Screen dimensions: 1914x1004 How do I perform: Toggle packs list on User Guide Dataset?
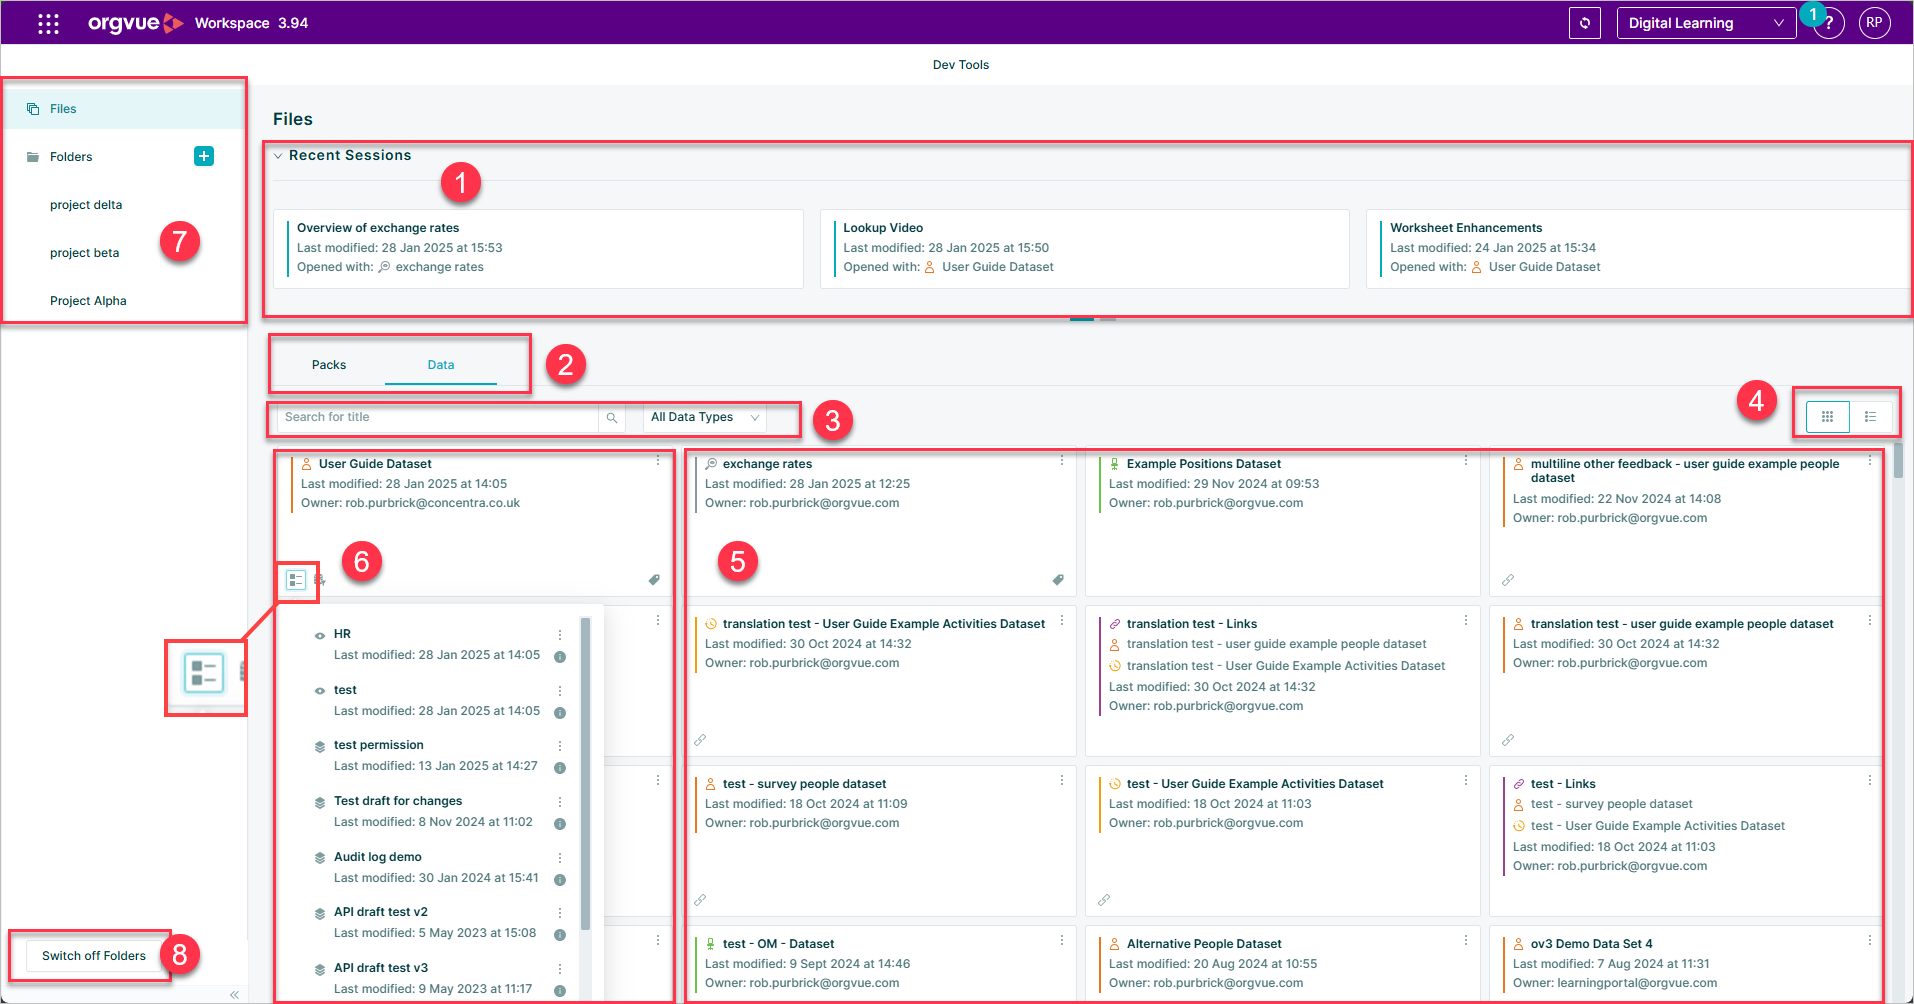point(296,580)
